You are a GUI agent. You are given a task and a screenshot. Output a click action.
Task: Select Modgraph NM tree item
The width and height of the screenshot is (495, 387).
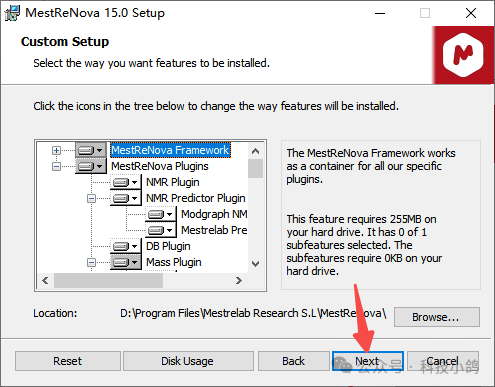tap(214, 214)
